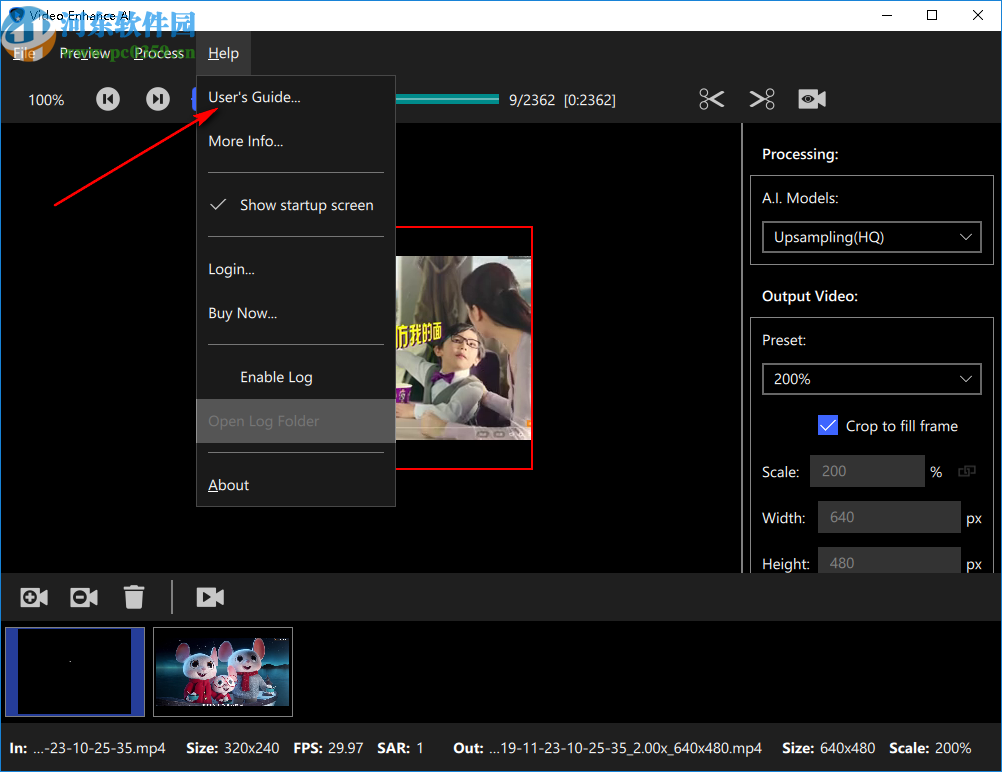Click the Login menu entry

(x=231, y=269)
